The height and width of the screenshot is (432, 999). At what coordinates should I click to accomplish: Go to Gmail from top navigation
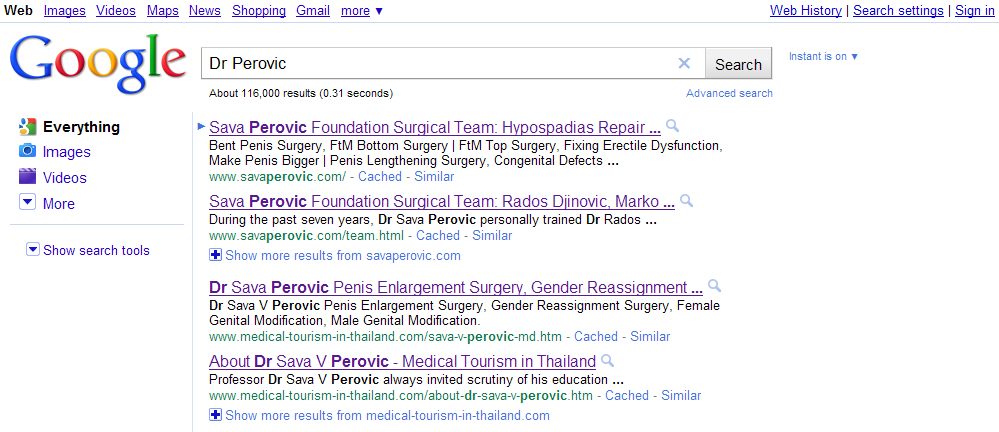pos(313,11)
